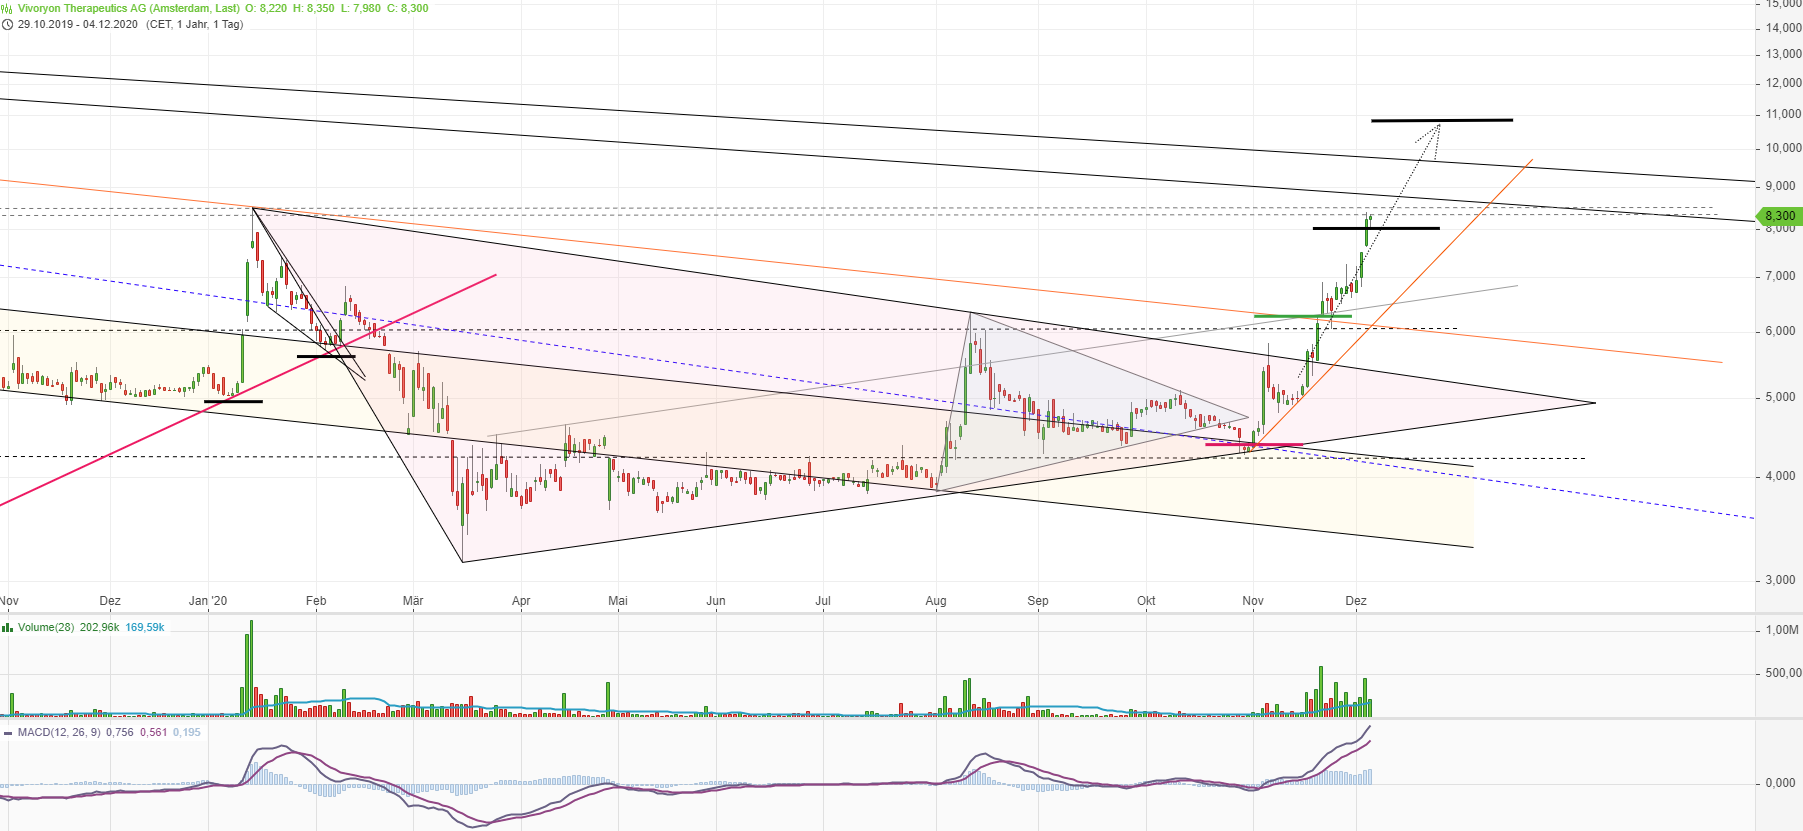
Task: Select the Vivoryon Therapeutics AG chart title
Action: pos(129,8)
